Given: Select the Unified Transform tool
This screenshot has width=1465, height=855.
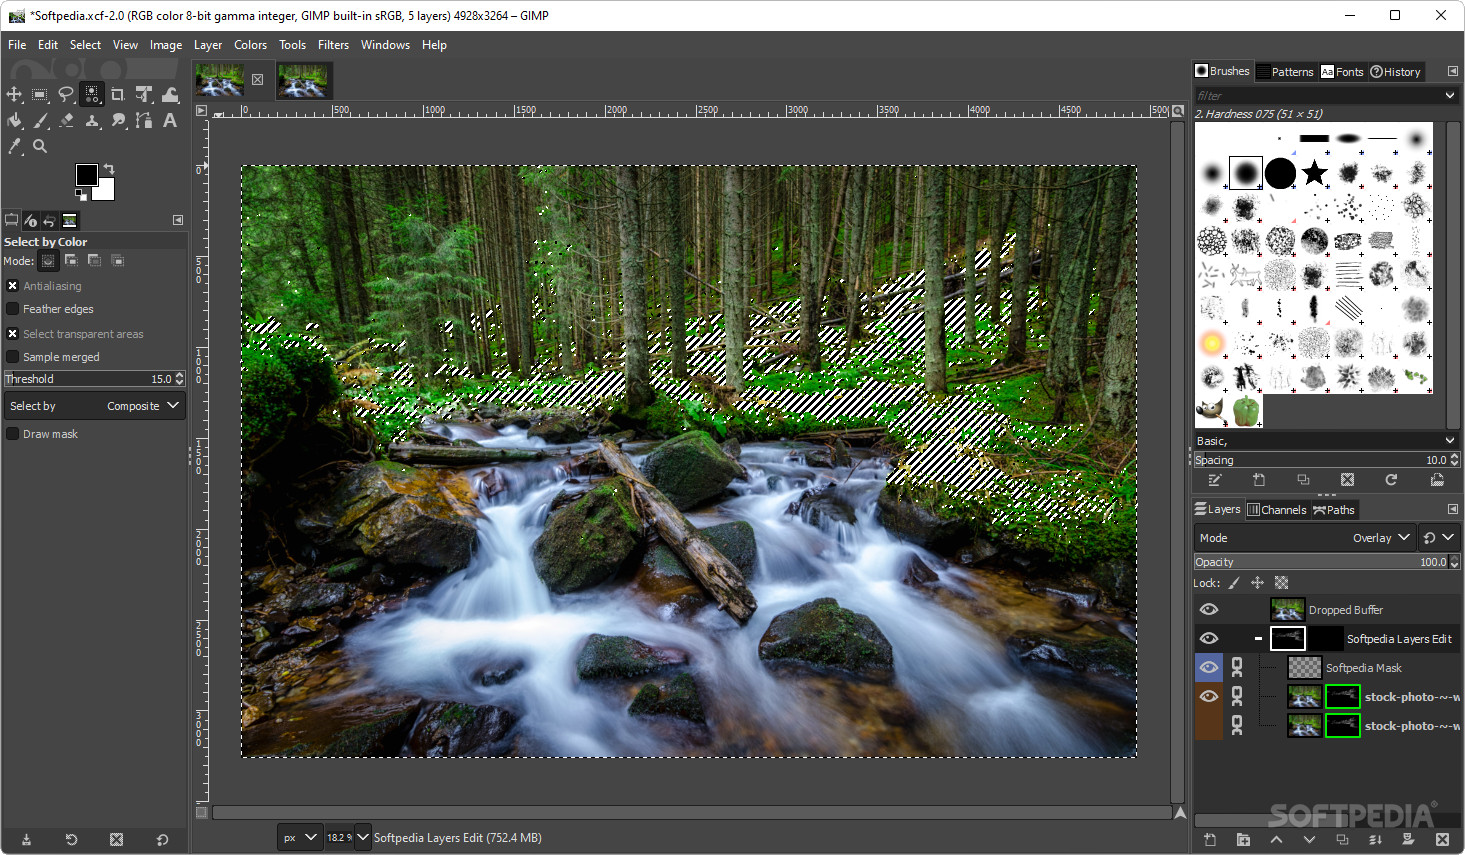Looking at the screenshot, I should coord(144,94).
